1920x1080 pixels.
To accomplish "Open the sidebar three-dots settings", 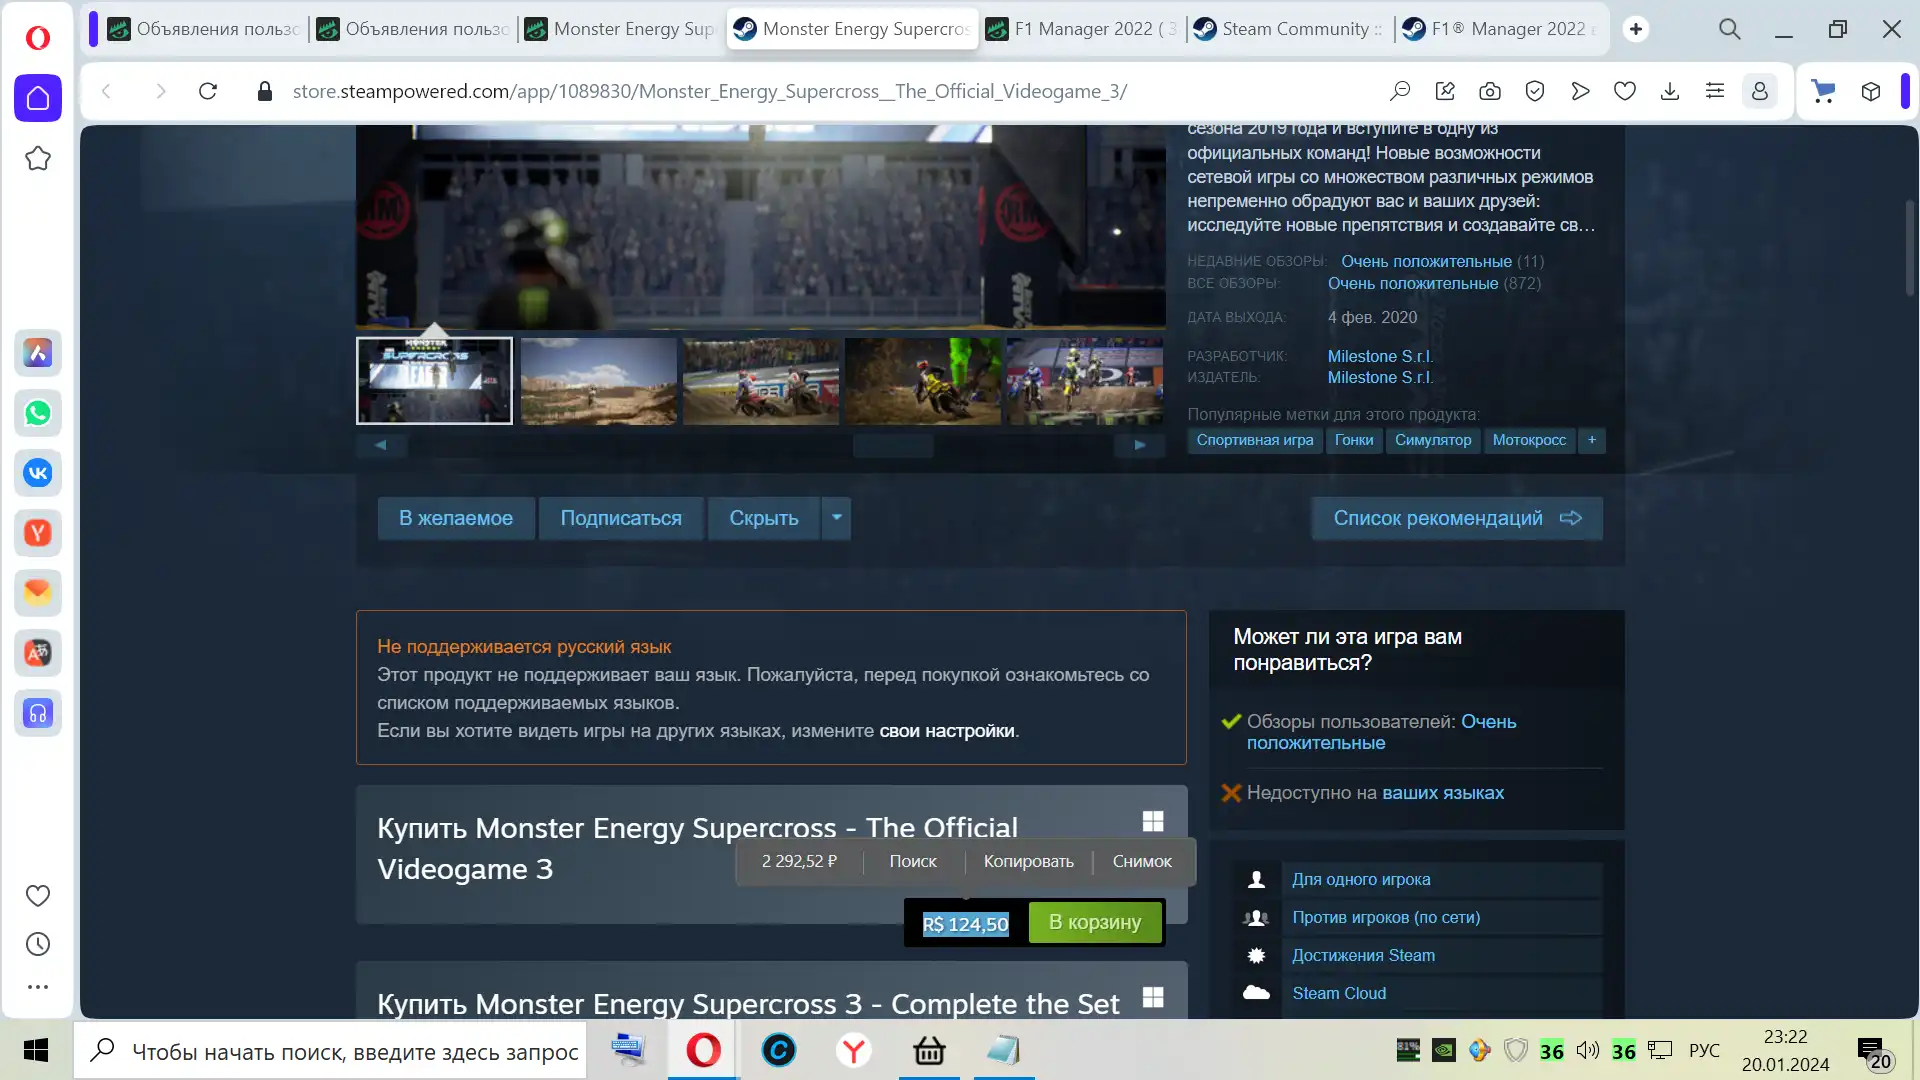I will point(38,987).
